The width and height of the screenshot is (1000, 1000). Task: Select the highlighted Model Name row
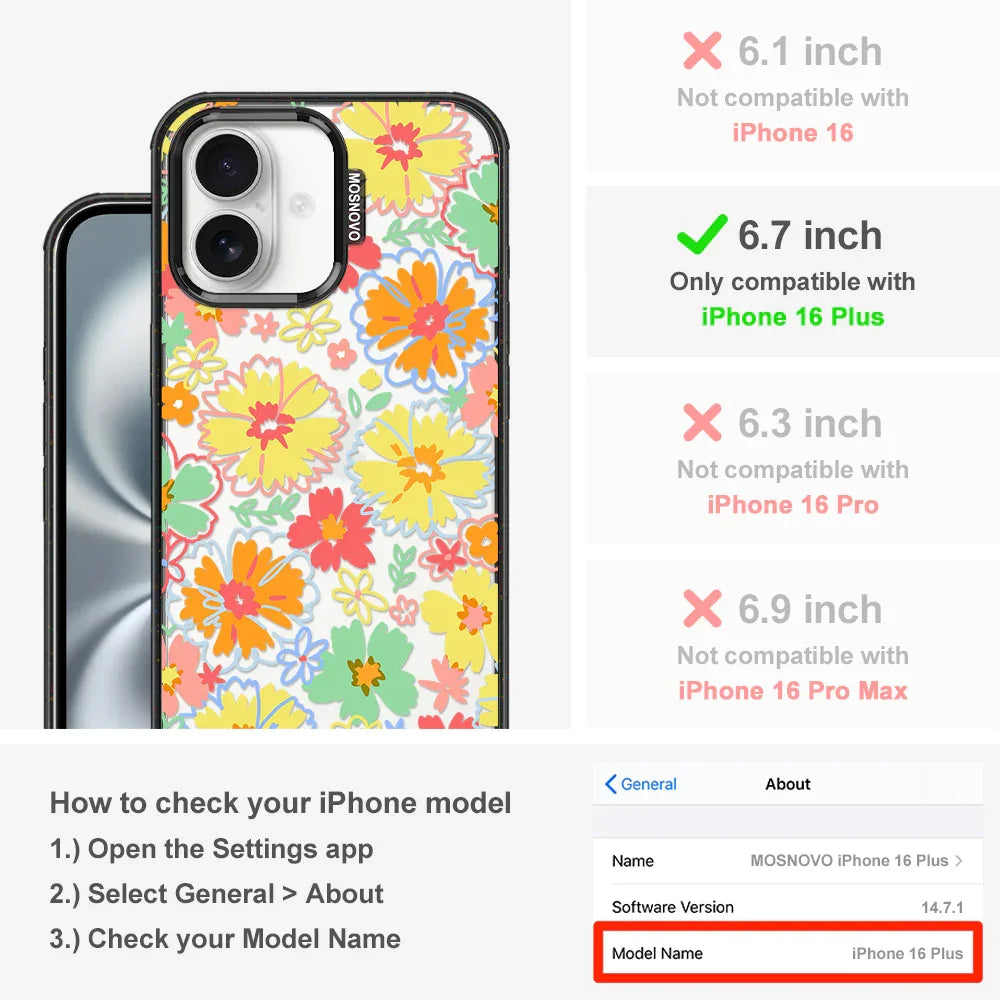point(788,953)
